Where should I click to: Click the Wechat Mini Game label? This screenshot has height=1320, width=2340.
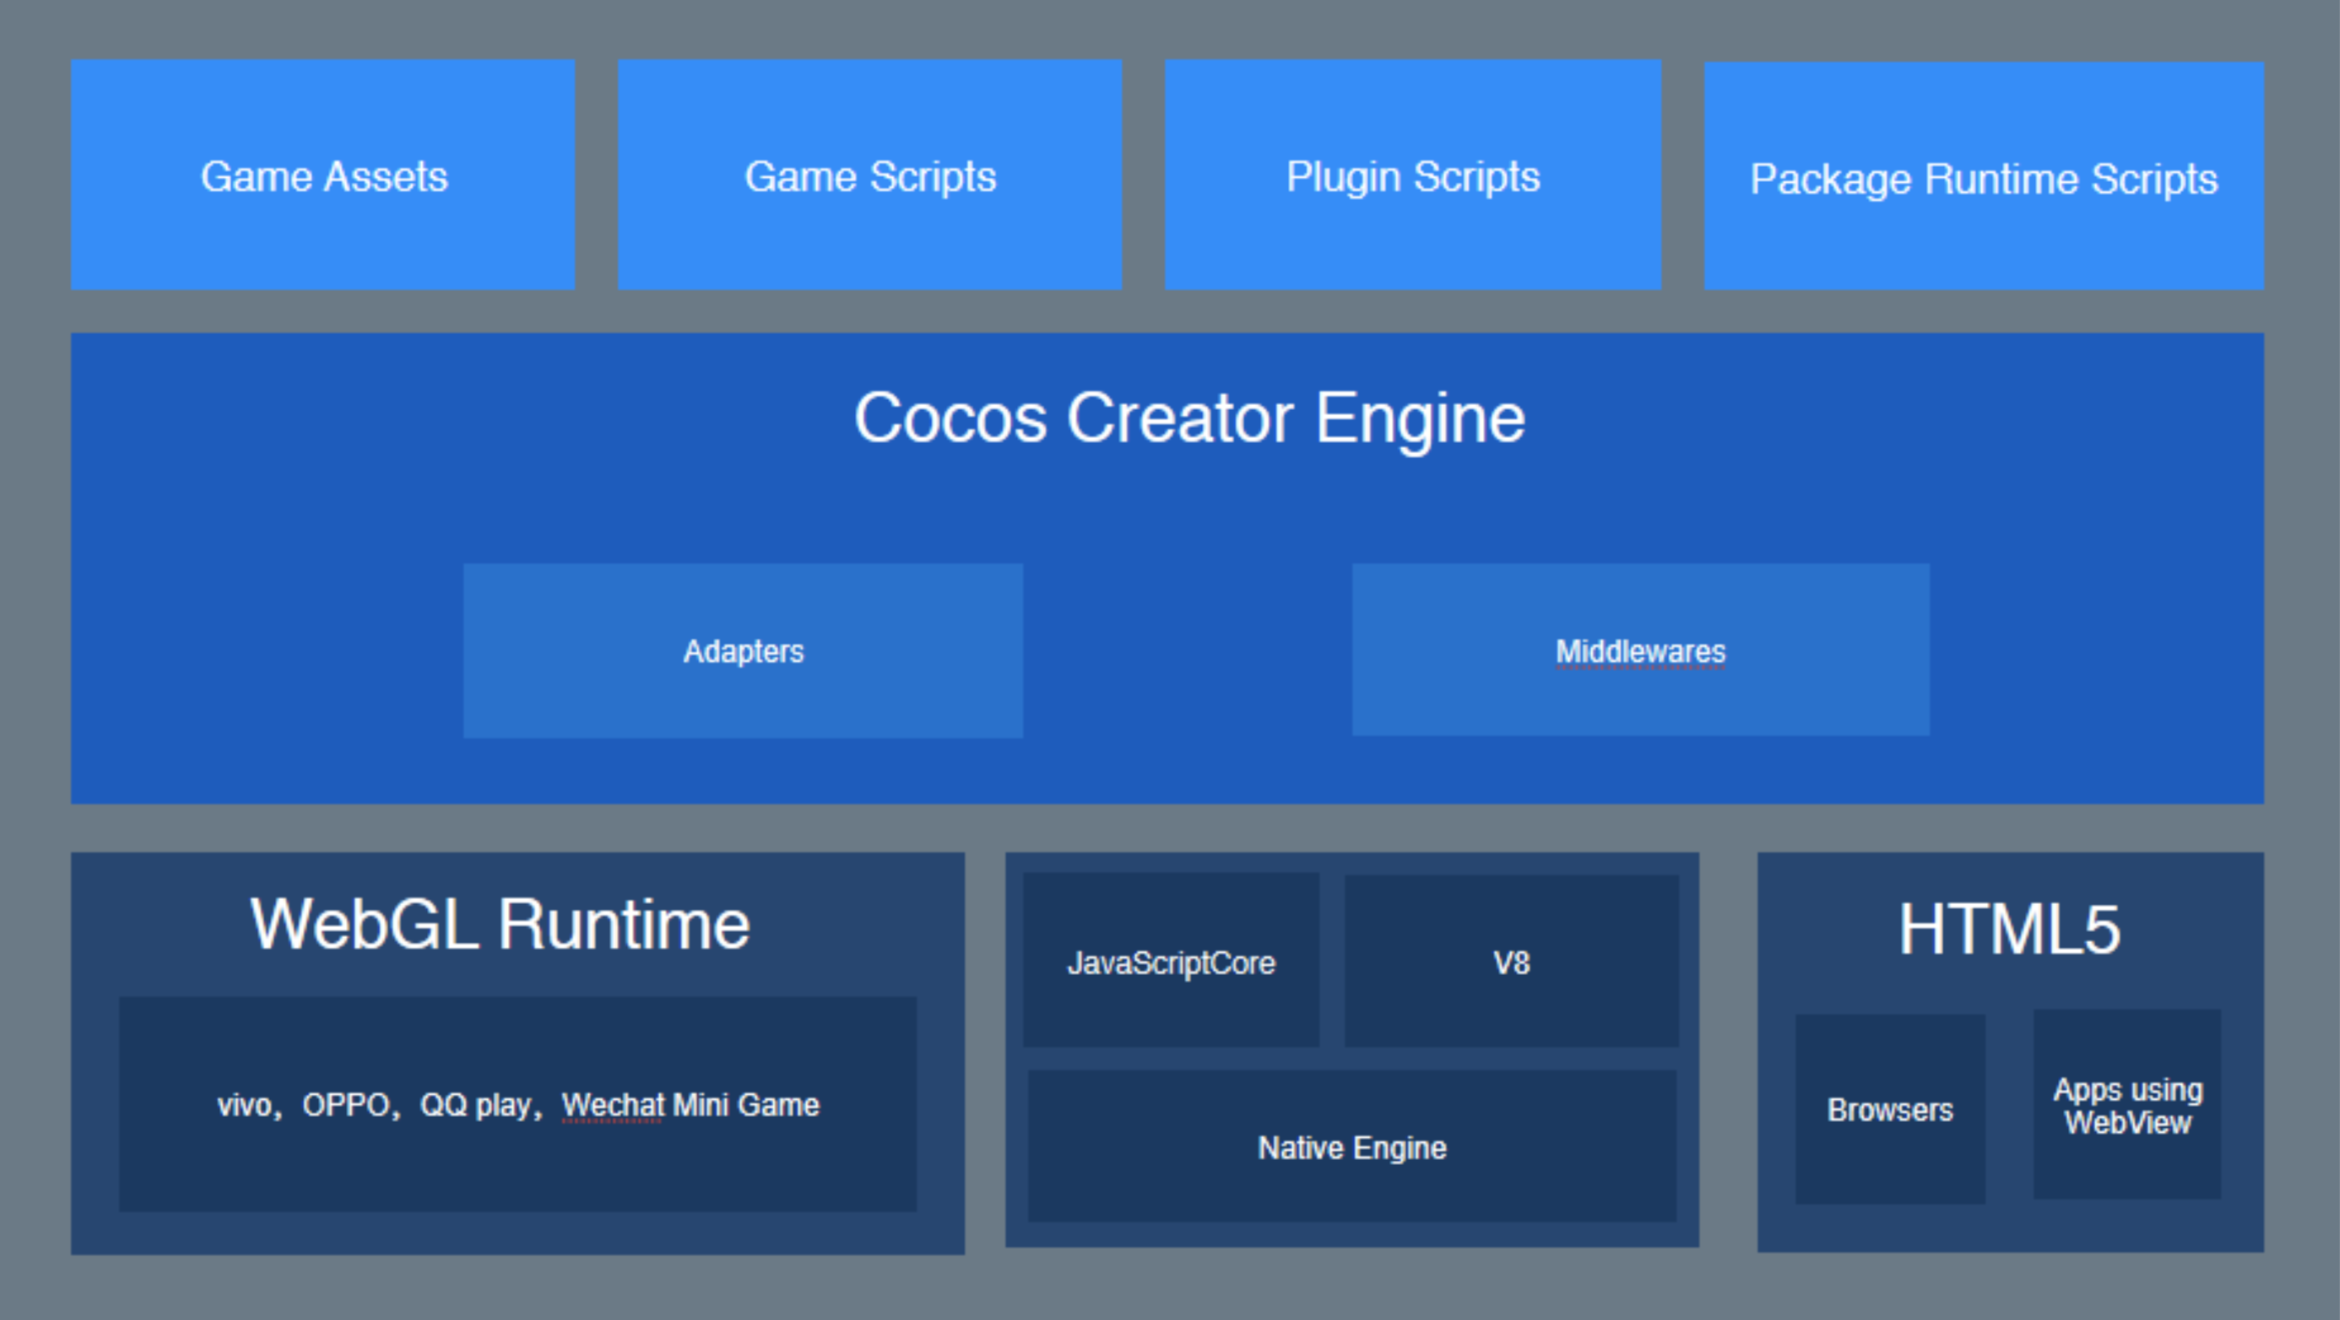pyautogui.click(x=690, y=1105)
